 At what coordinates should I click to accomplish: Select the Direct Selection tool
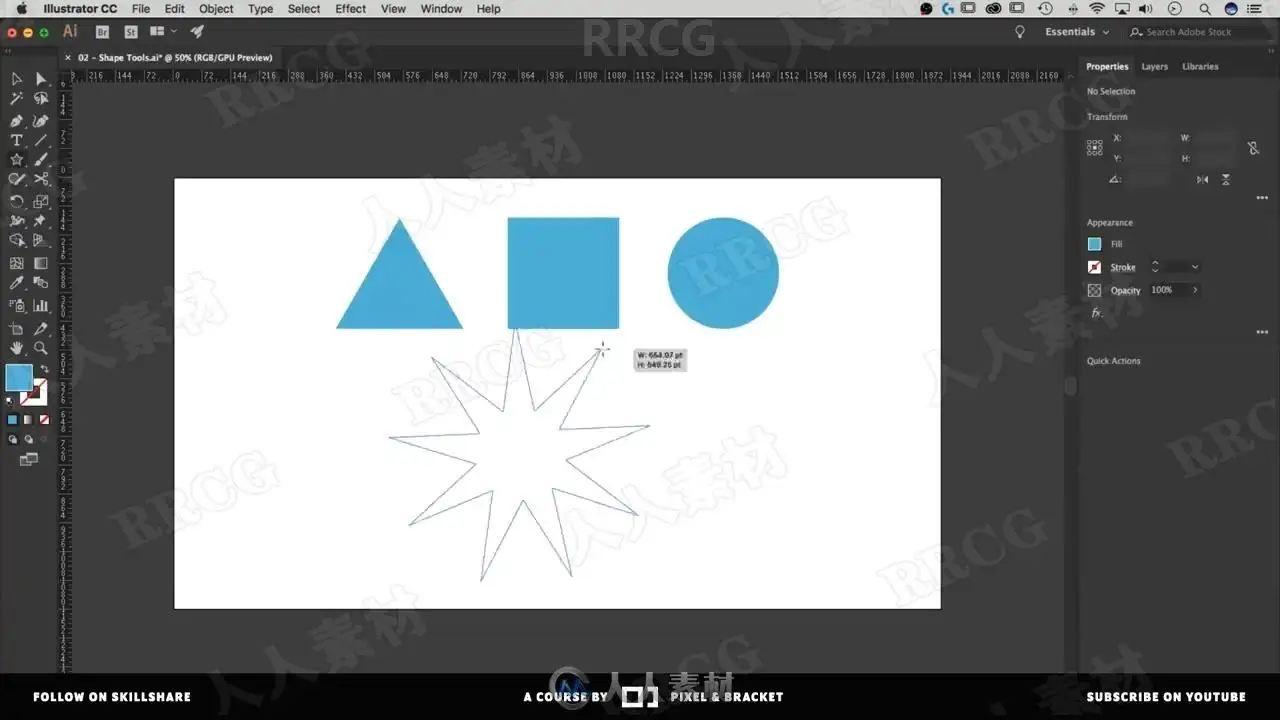tap(41, 79)
